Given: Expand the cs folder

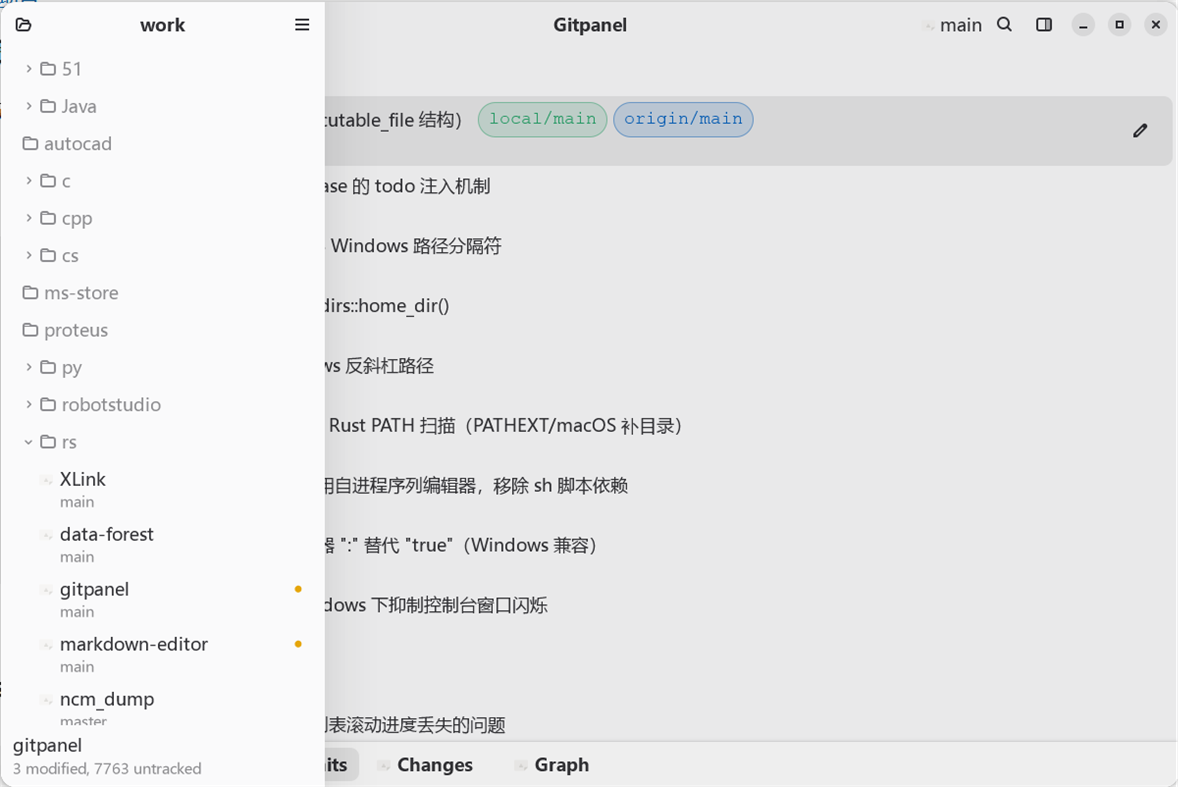Looking at the screenshot, I should 29,255.
